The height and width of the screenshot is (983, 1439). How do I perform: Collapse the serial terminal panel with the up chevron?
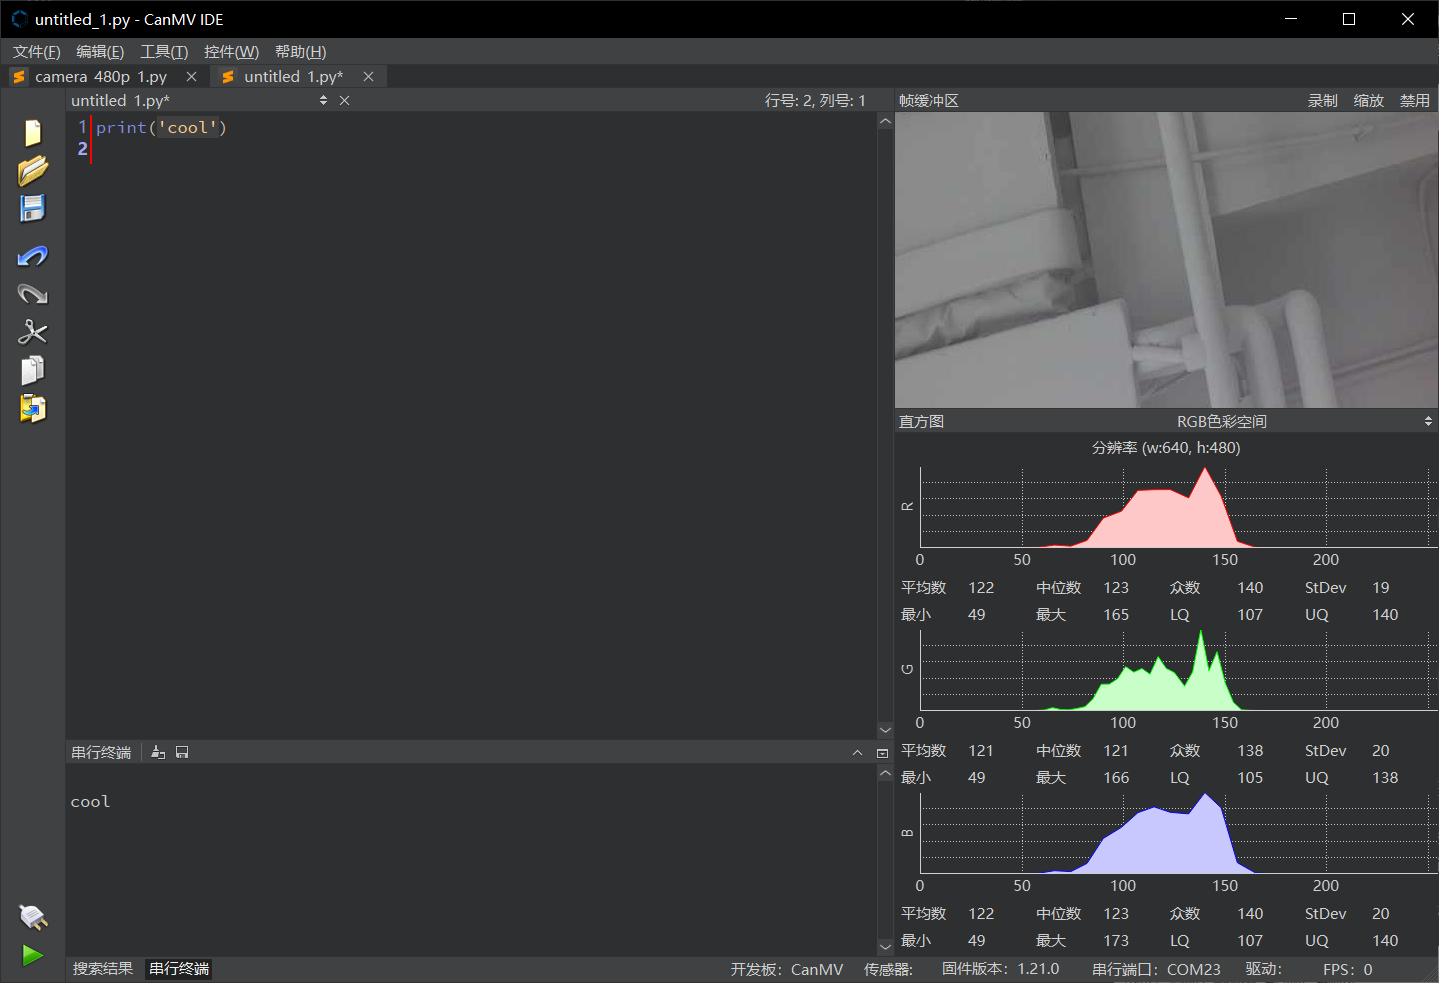tap(857, 752)
